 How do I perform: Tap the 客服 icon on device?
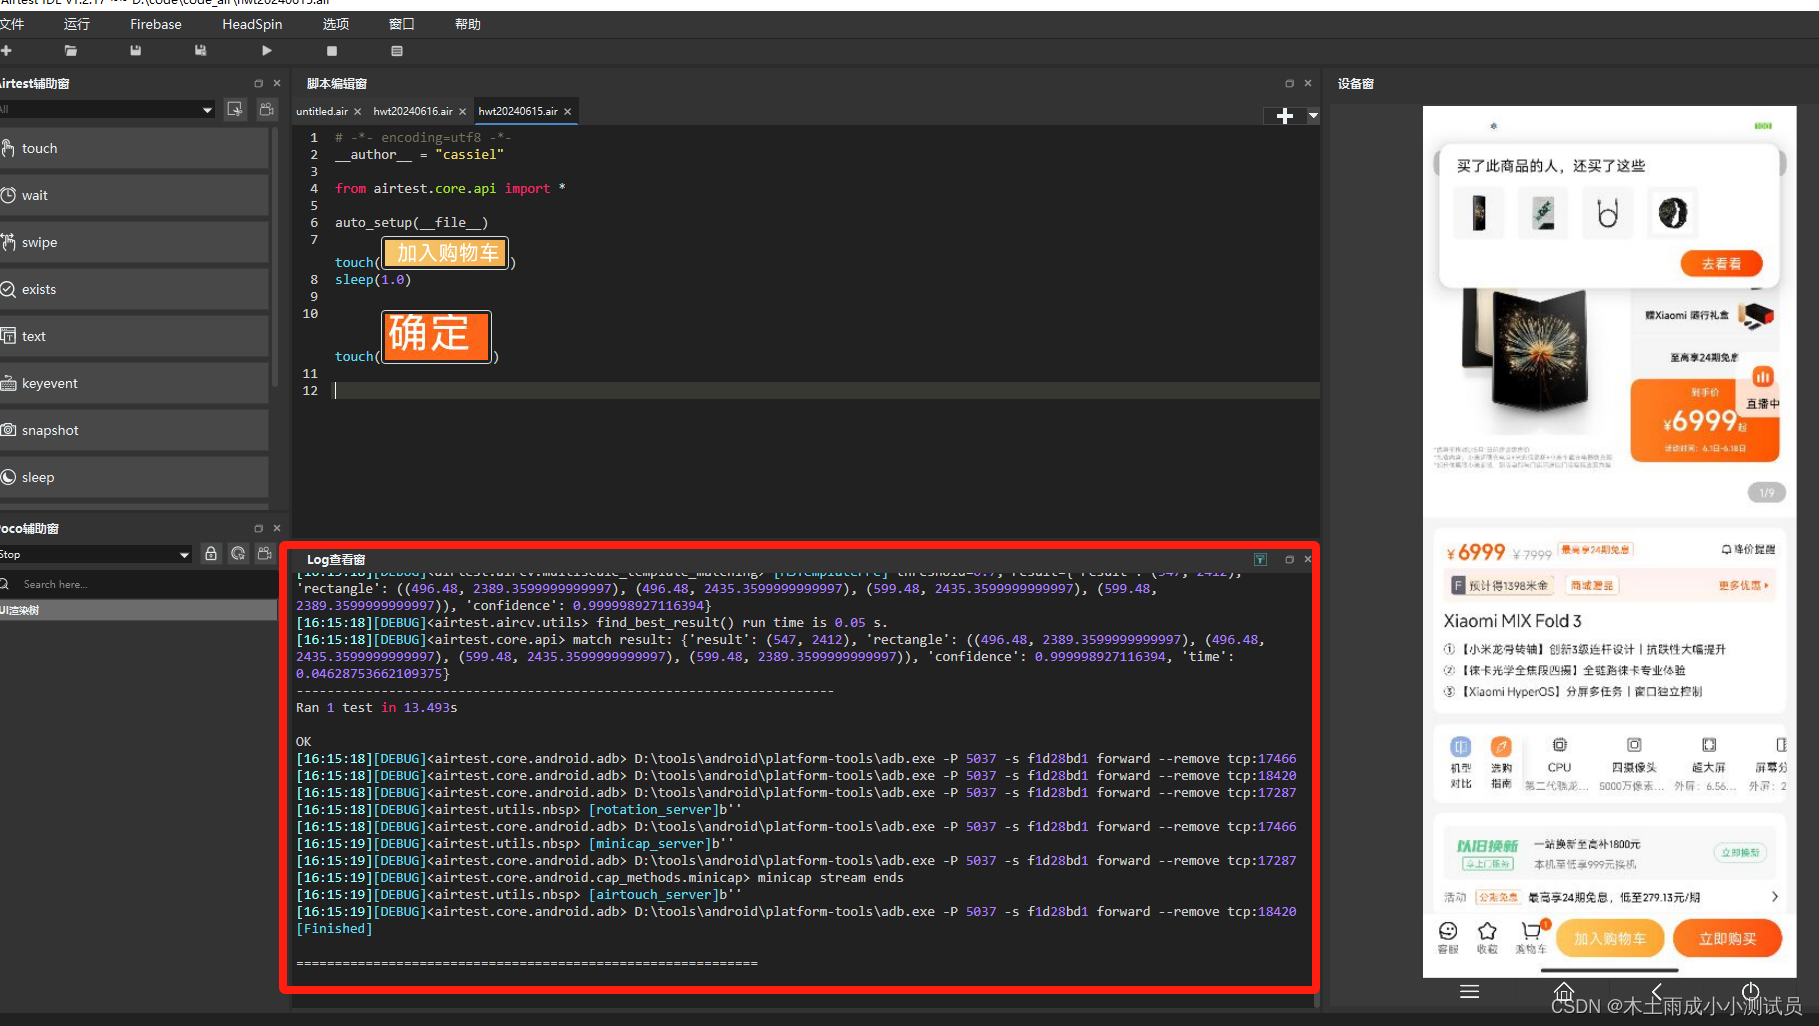point(1448,938)
